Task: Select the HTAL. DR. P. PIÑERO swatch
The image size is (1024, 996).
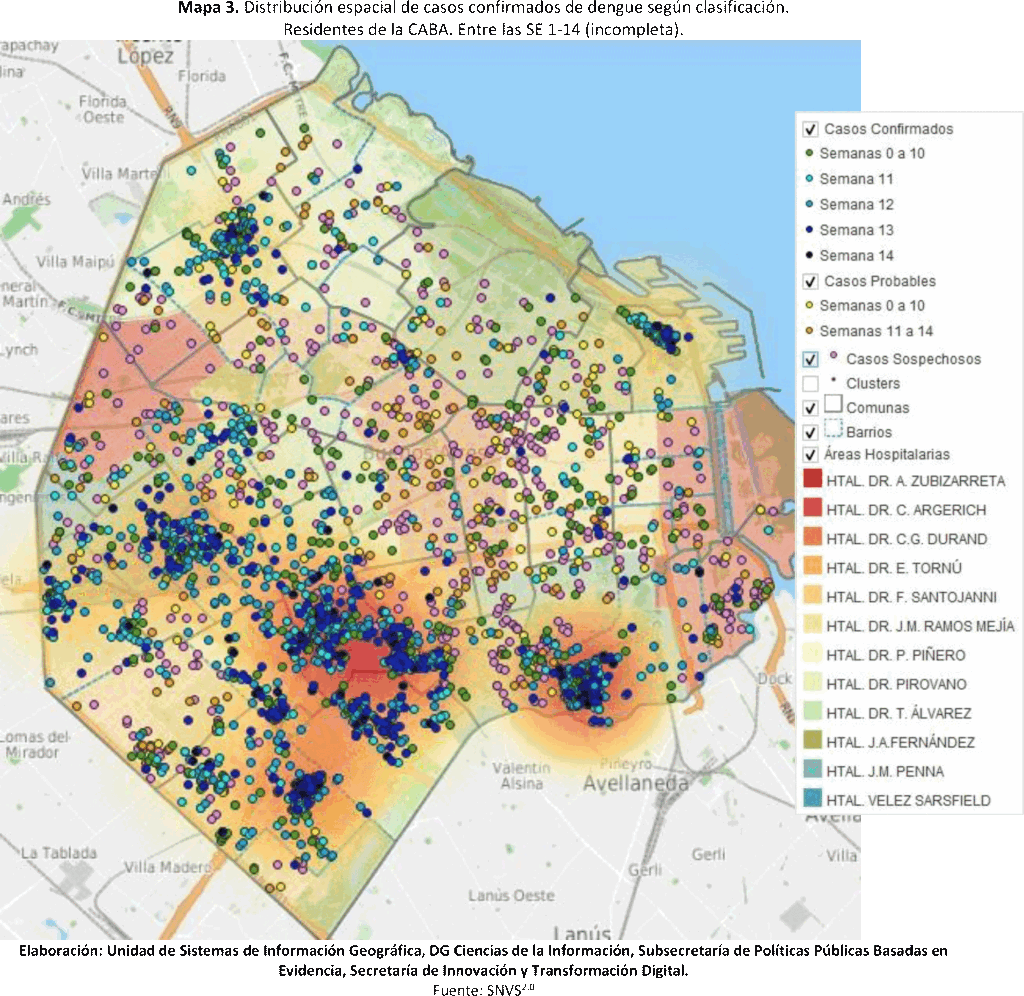Action: 812,652
